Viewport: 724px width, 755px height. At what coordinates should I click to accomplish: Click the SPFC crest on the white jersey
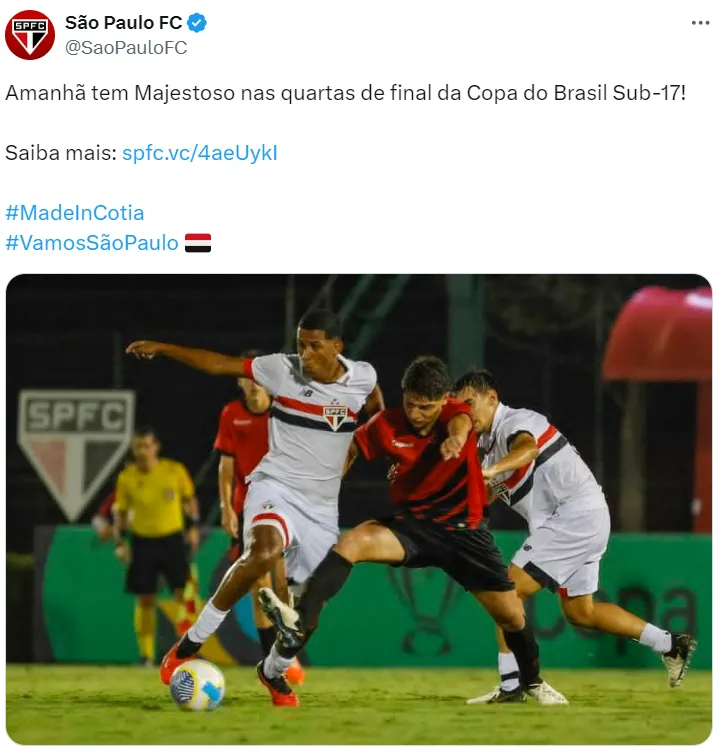[x=335, y=416]
